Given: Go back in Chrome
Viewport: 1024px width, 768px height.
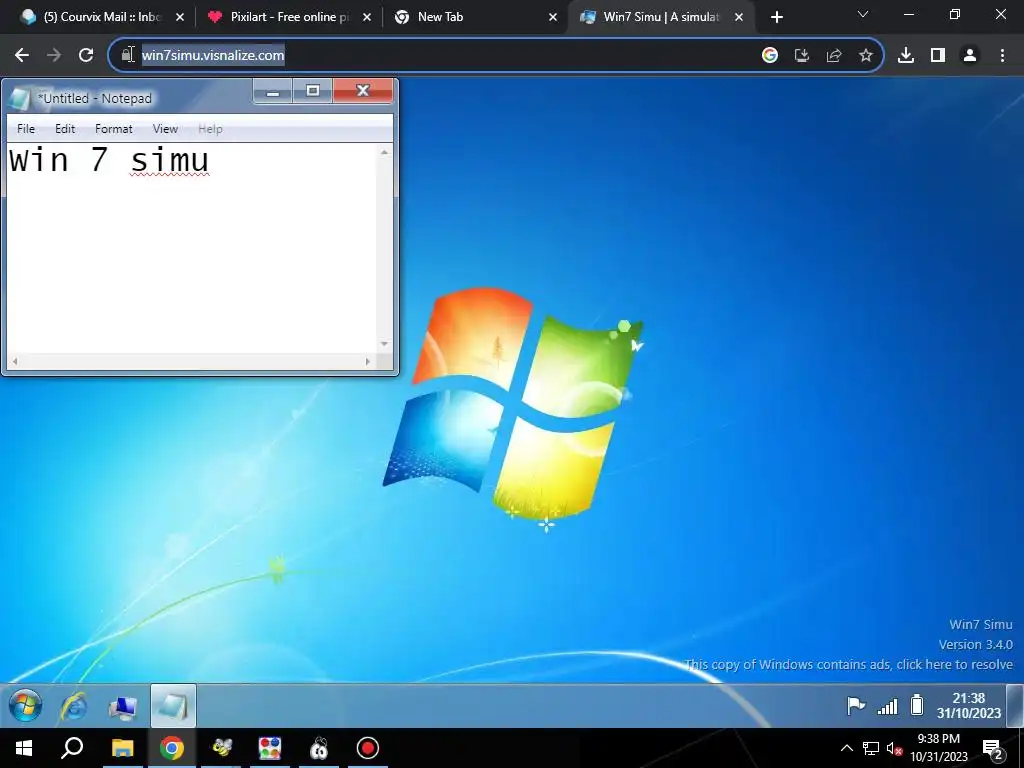Looking at the screenshot, I should click(22, 56).
